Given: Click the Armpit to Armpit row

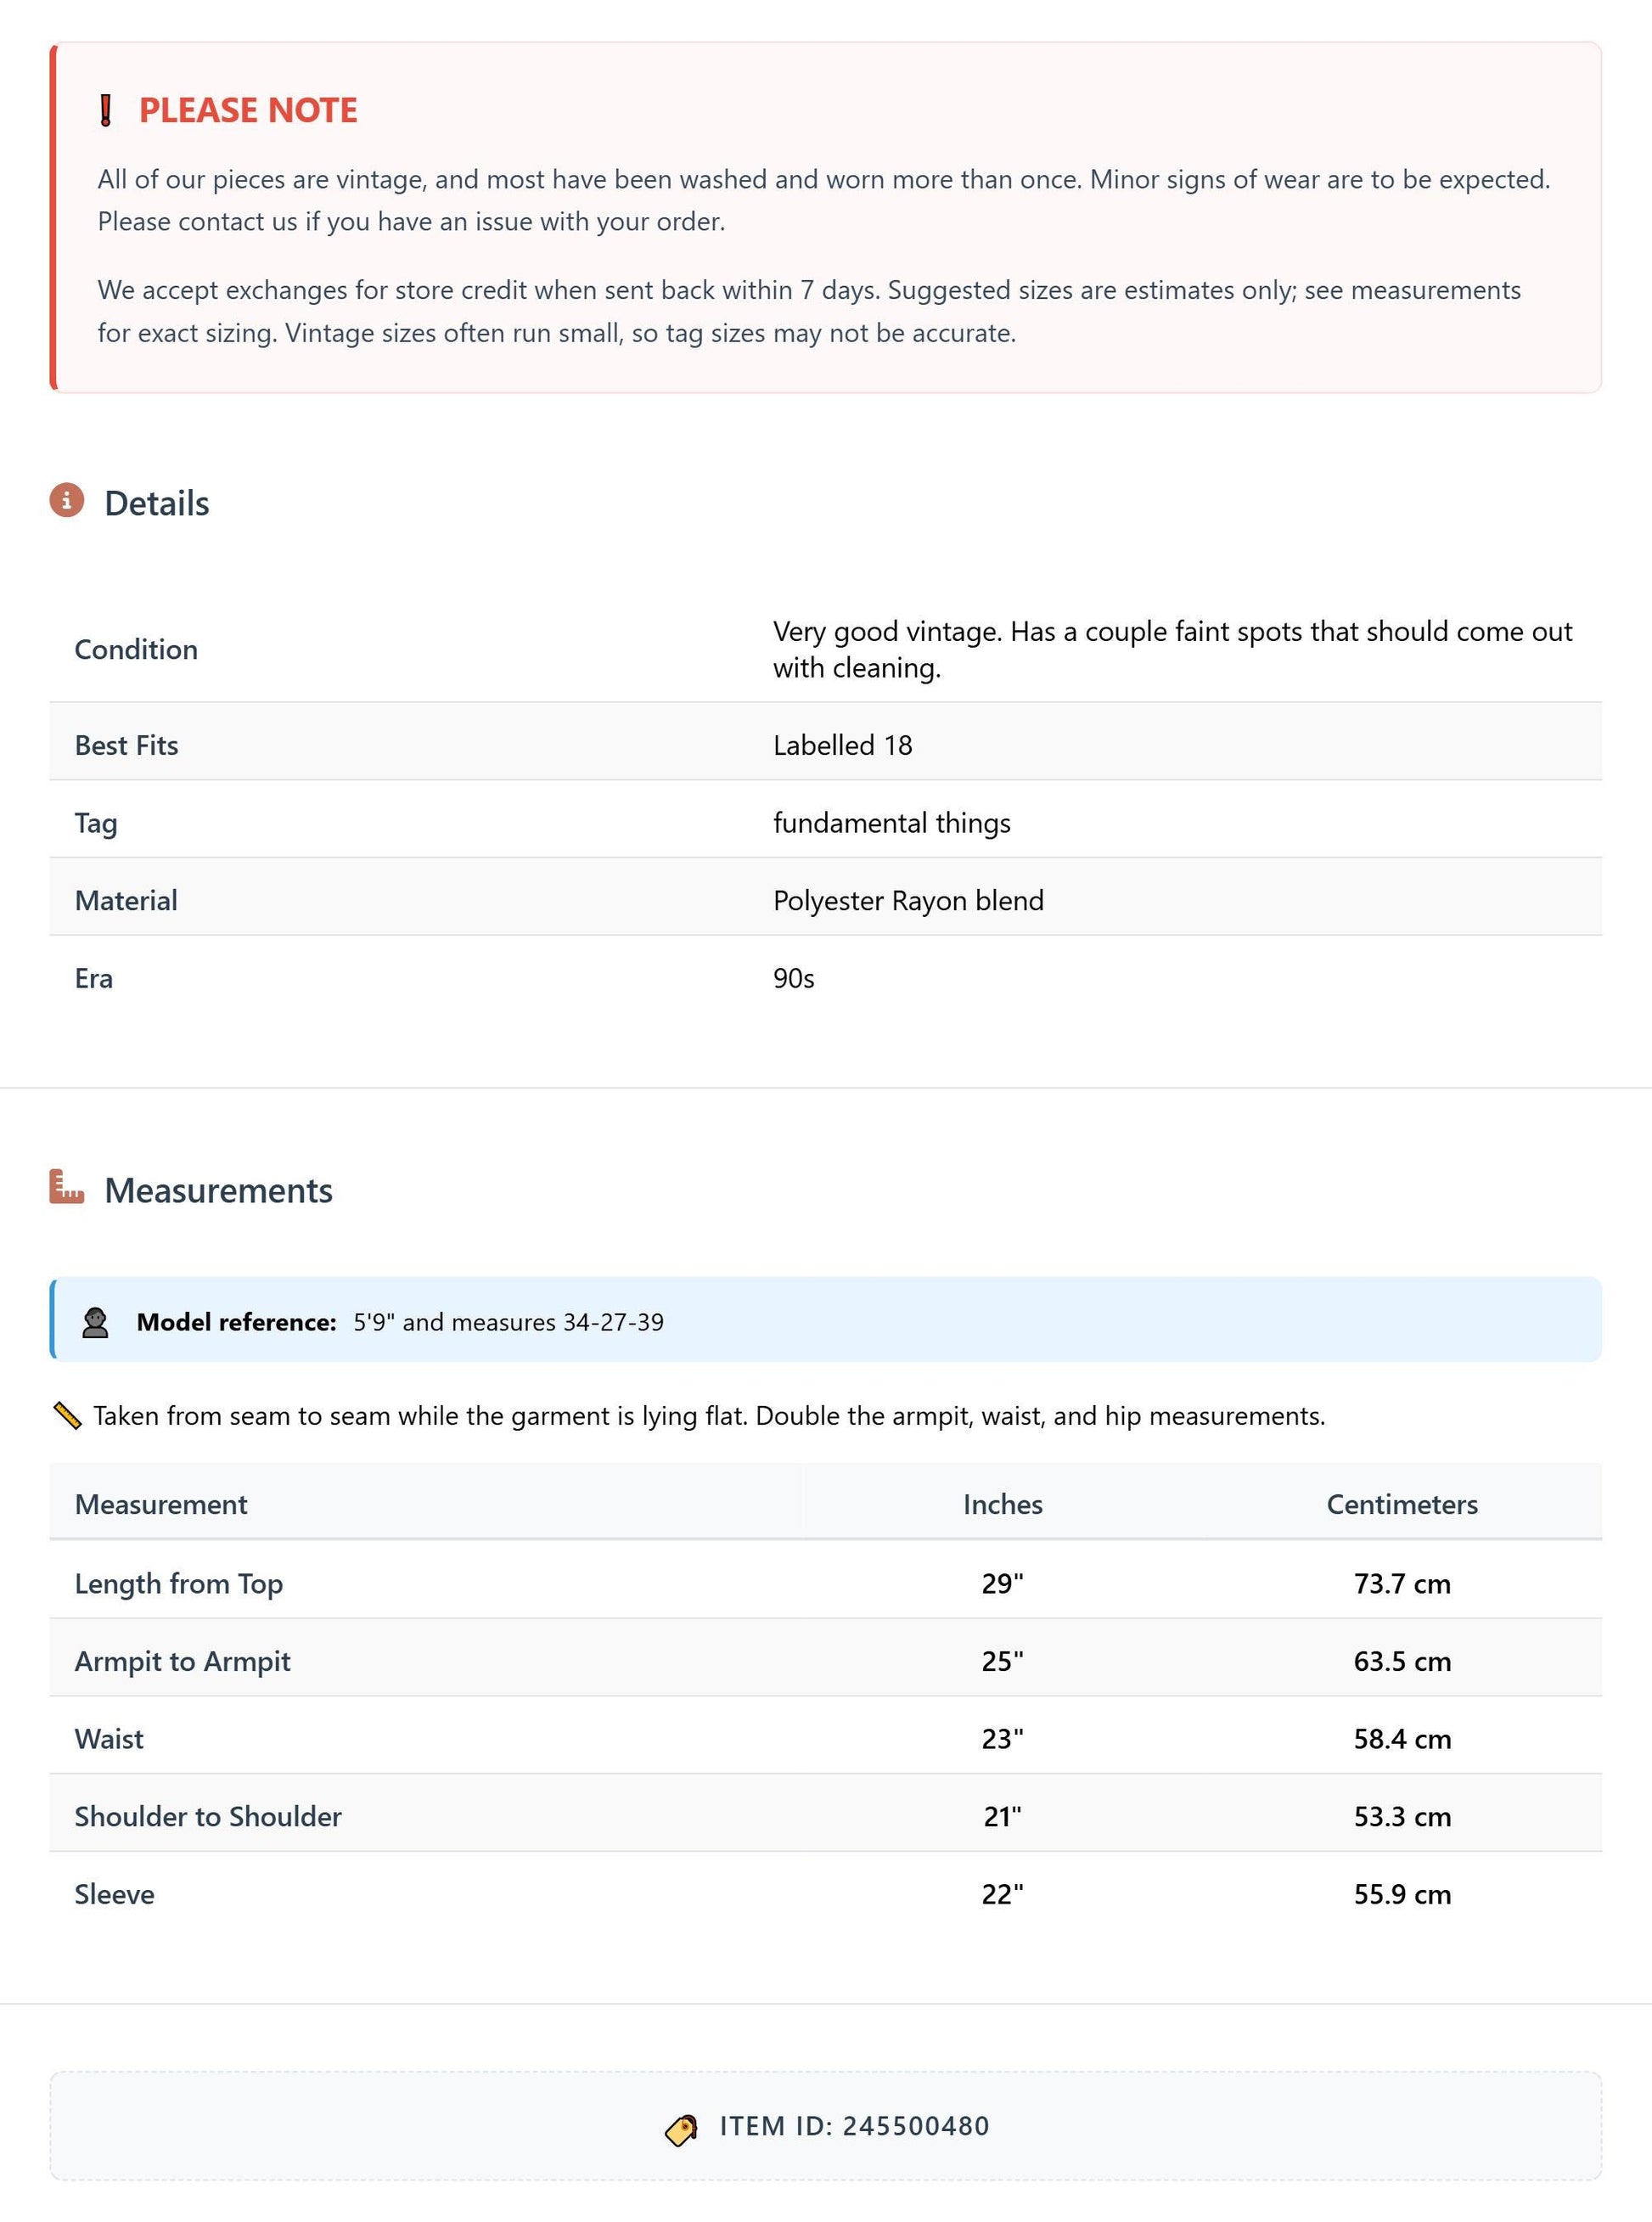Looking at the screenshot, I should click(x=826, y=1661).
